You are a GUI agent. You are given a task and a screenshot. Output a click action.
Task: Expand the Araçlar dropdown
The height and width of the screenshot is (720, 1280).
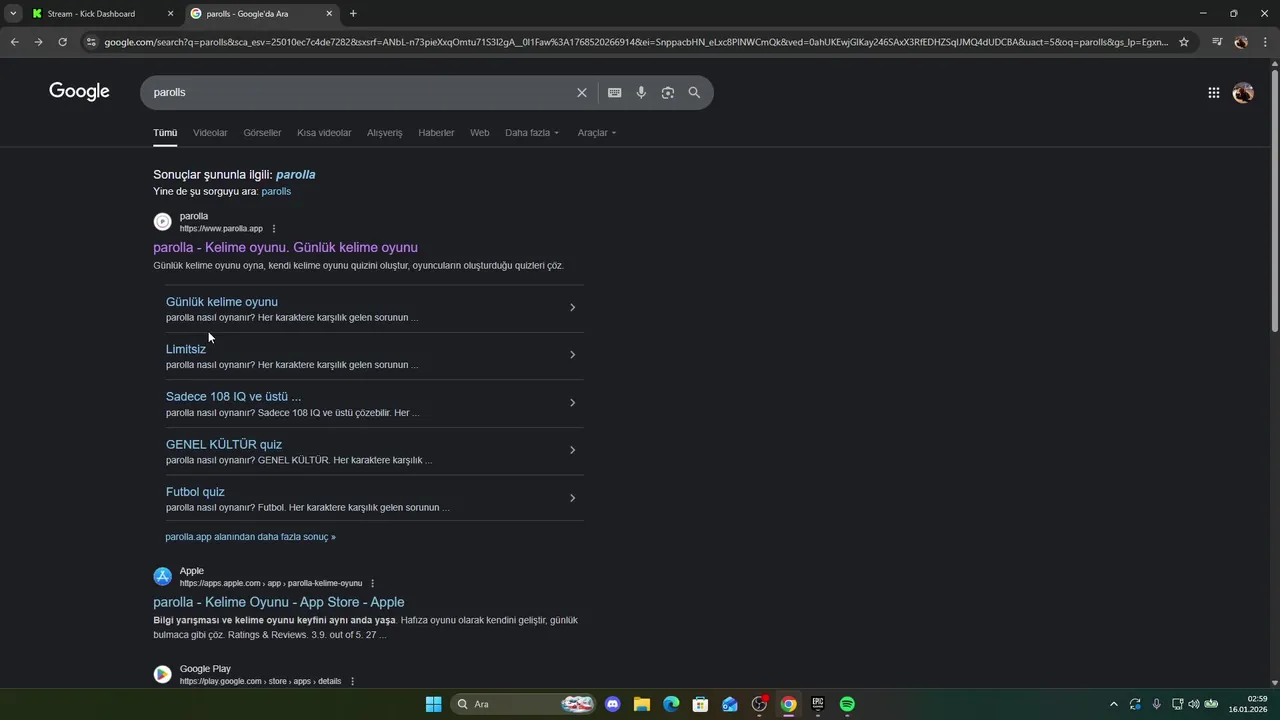point(597,132)
